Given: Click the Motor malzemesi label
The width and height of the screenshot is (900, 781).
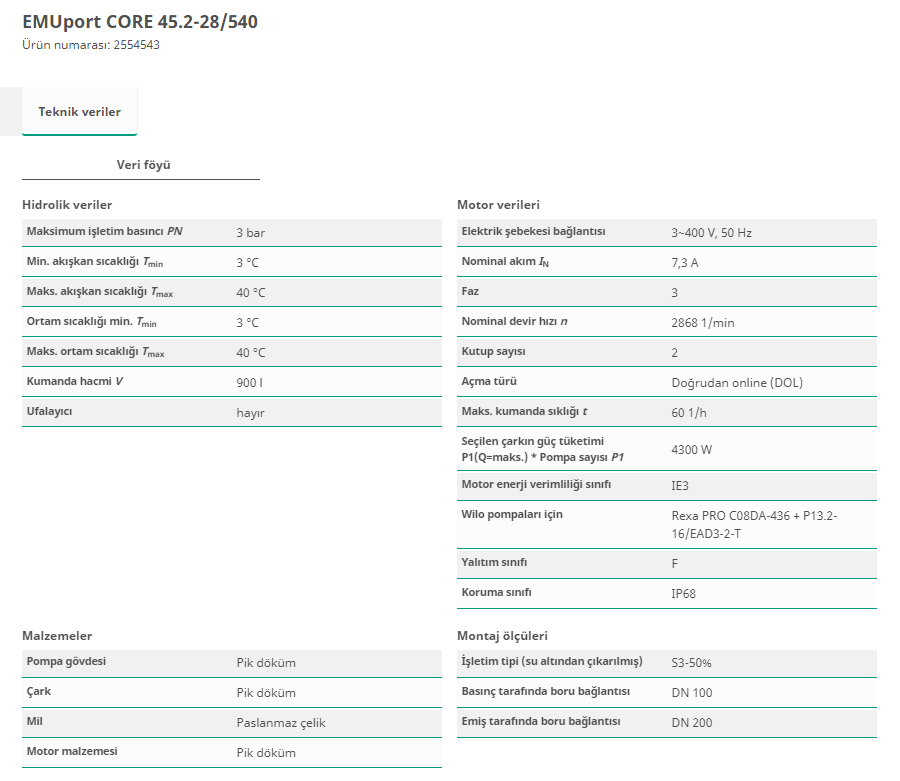Looking at the screenshot, I should click(72, 751).
